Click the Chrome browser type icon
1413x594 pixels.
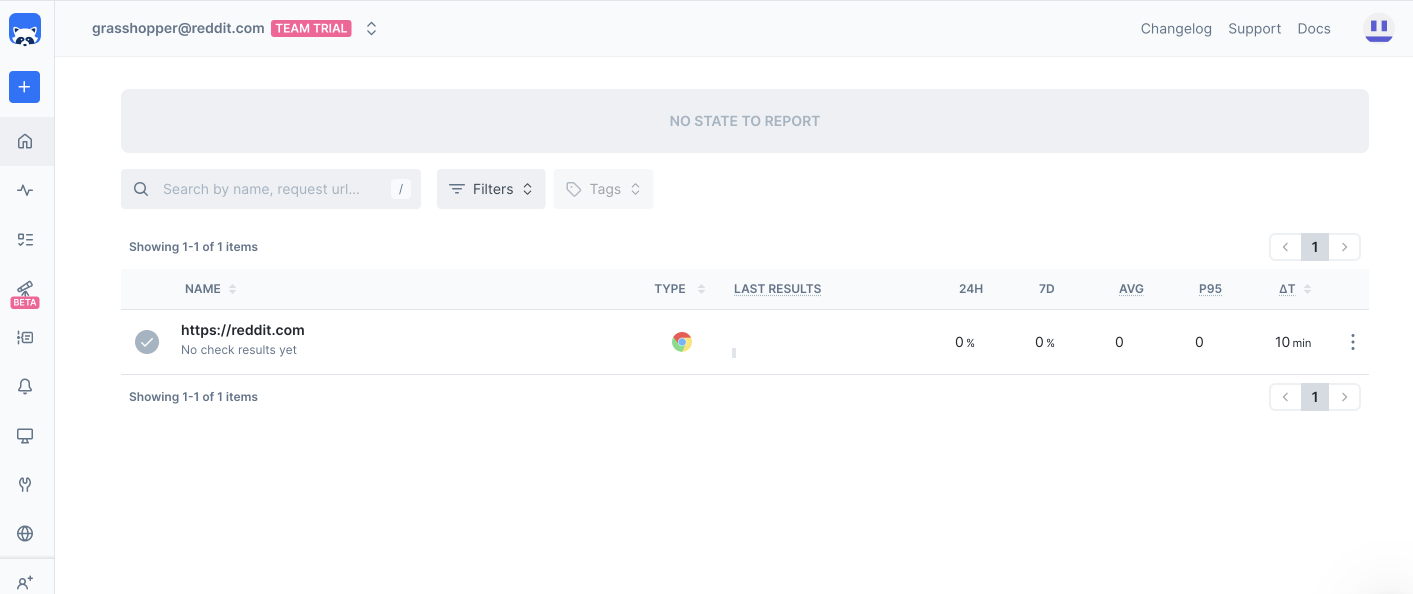tap(681, 341)
